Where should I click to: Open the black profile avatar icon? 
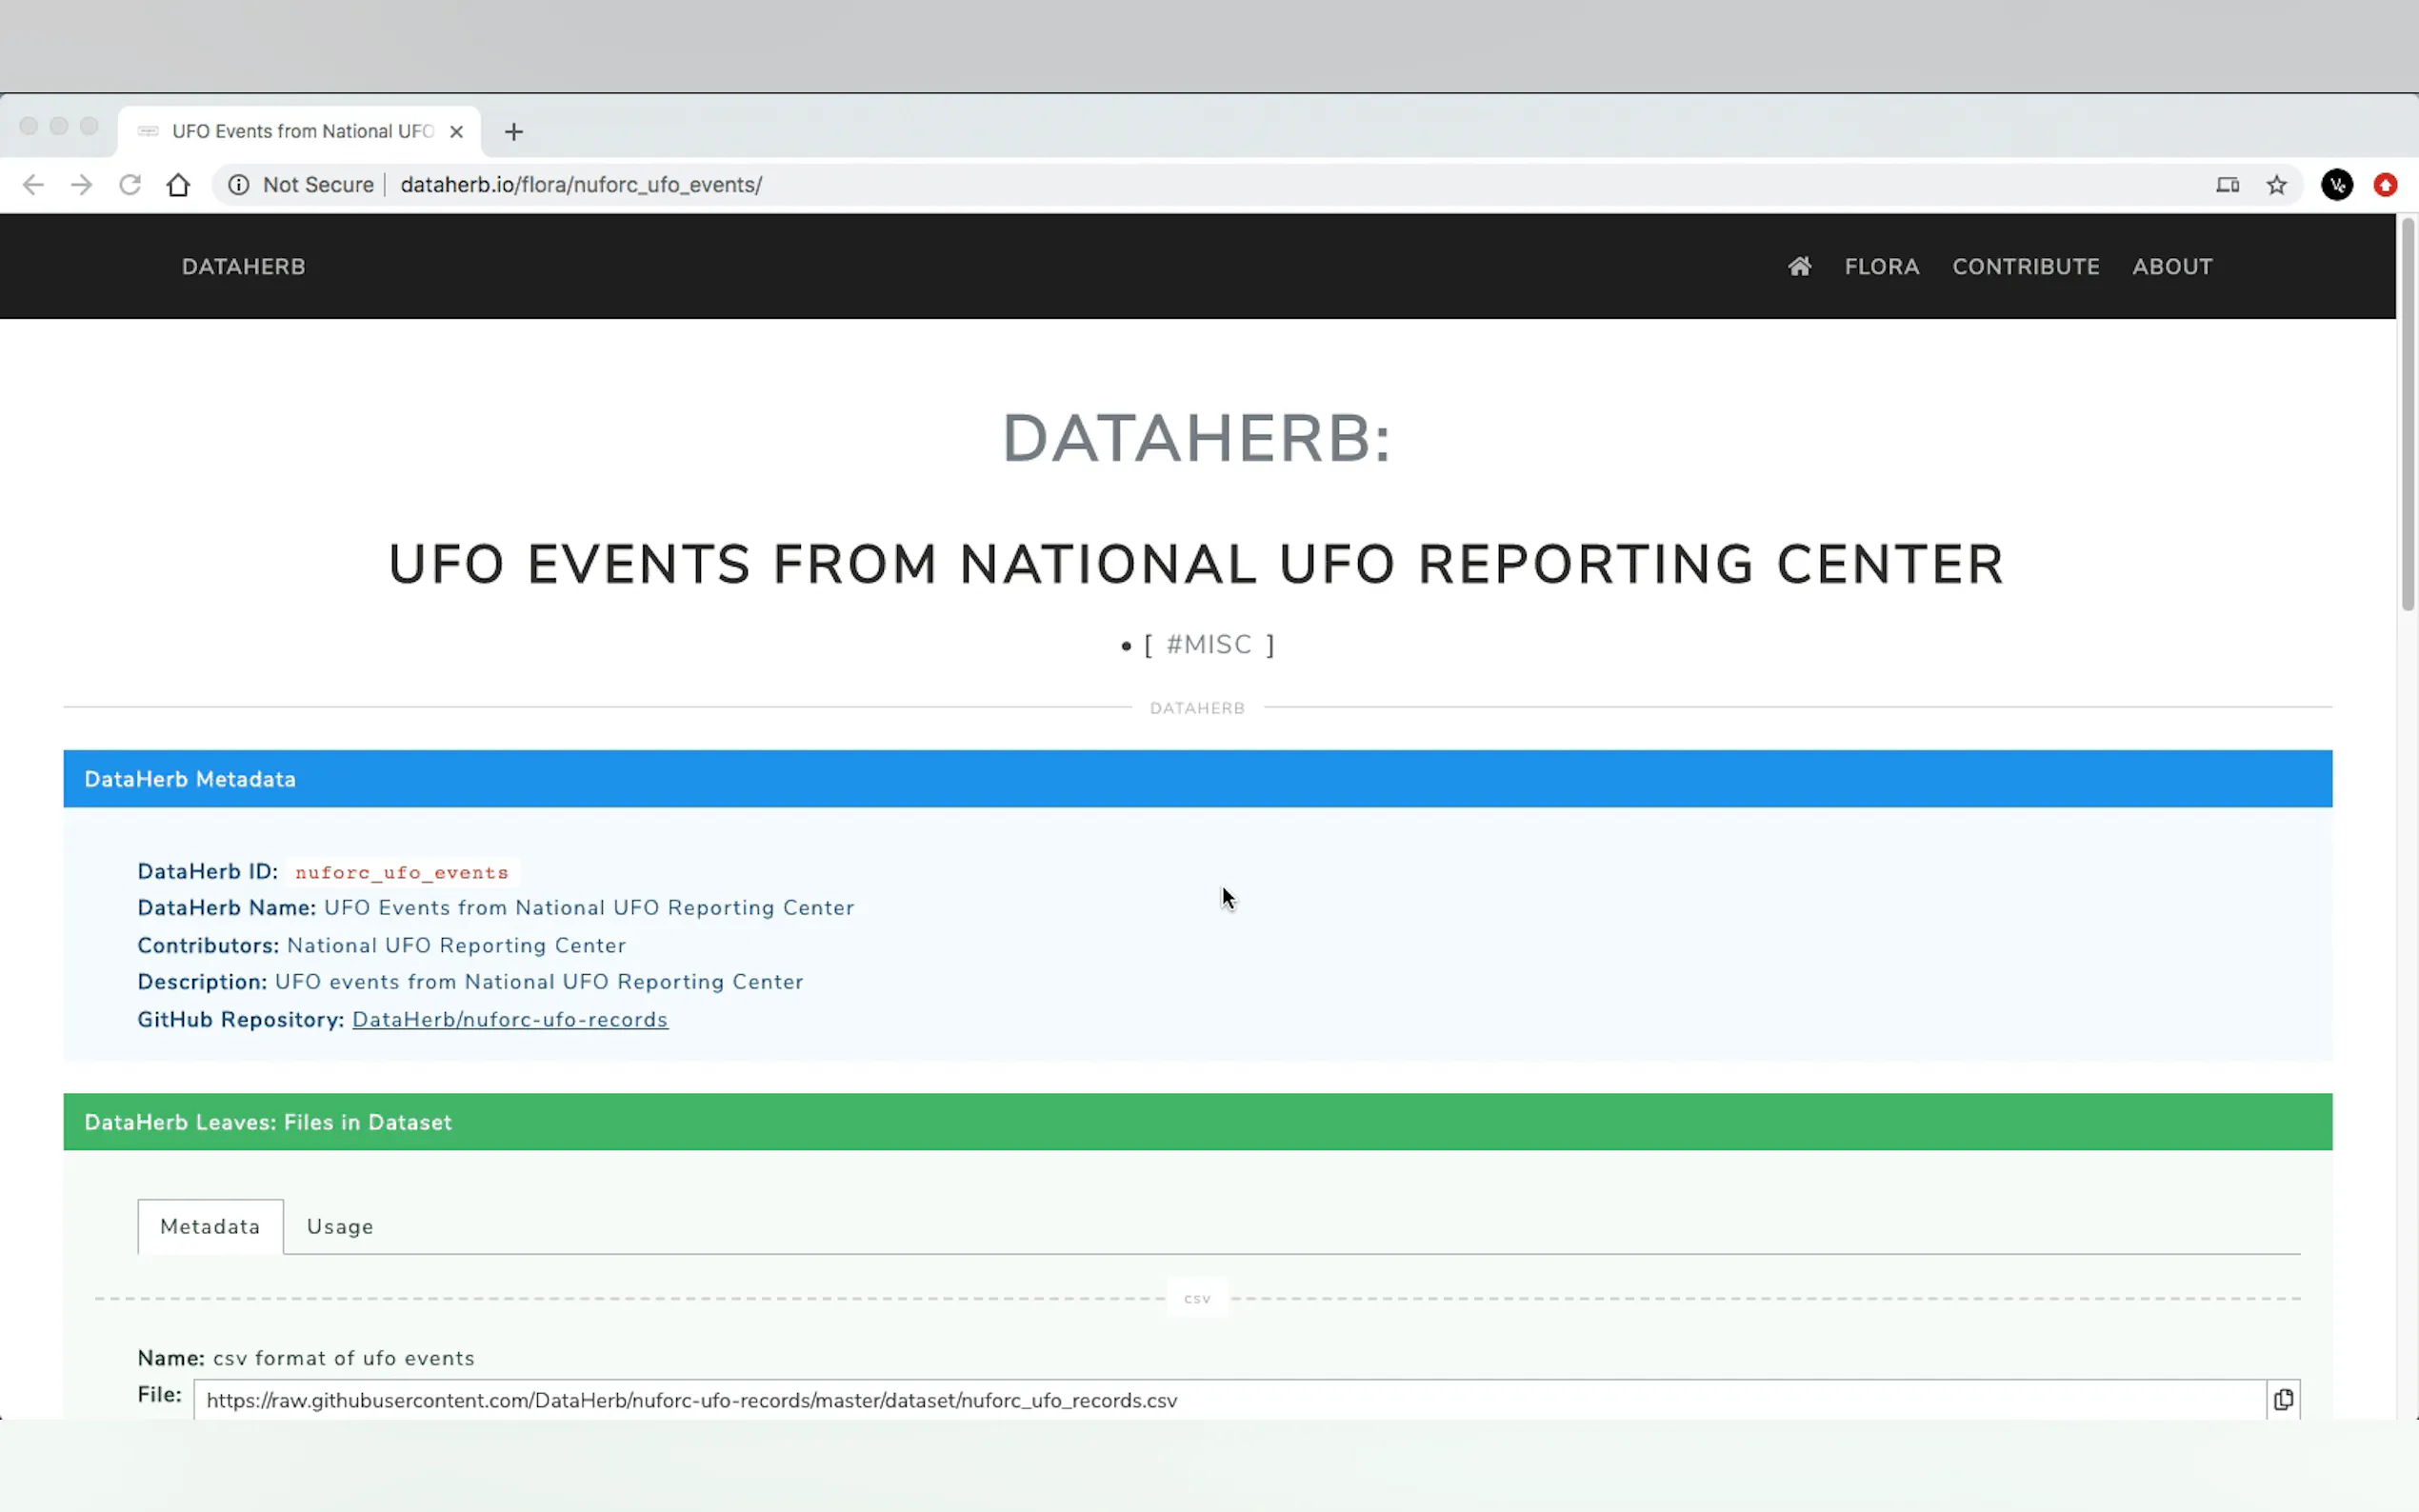[2337, 185]
